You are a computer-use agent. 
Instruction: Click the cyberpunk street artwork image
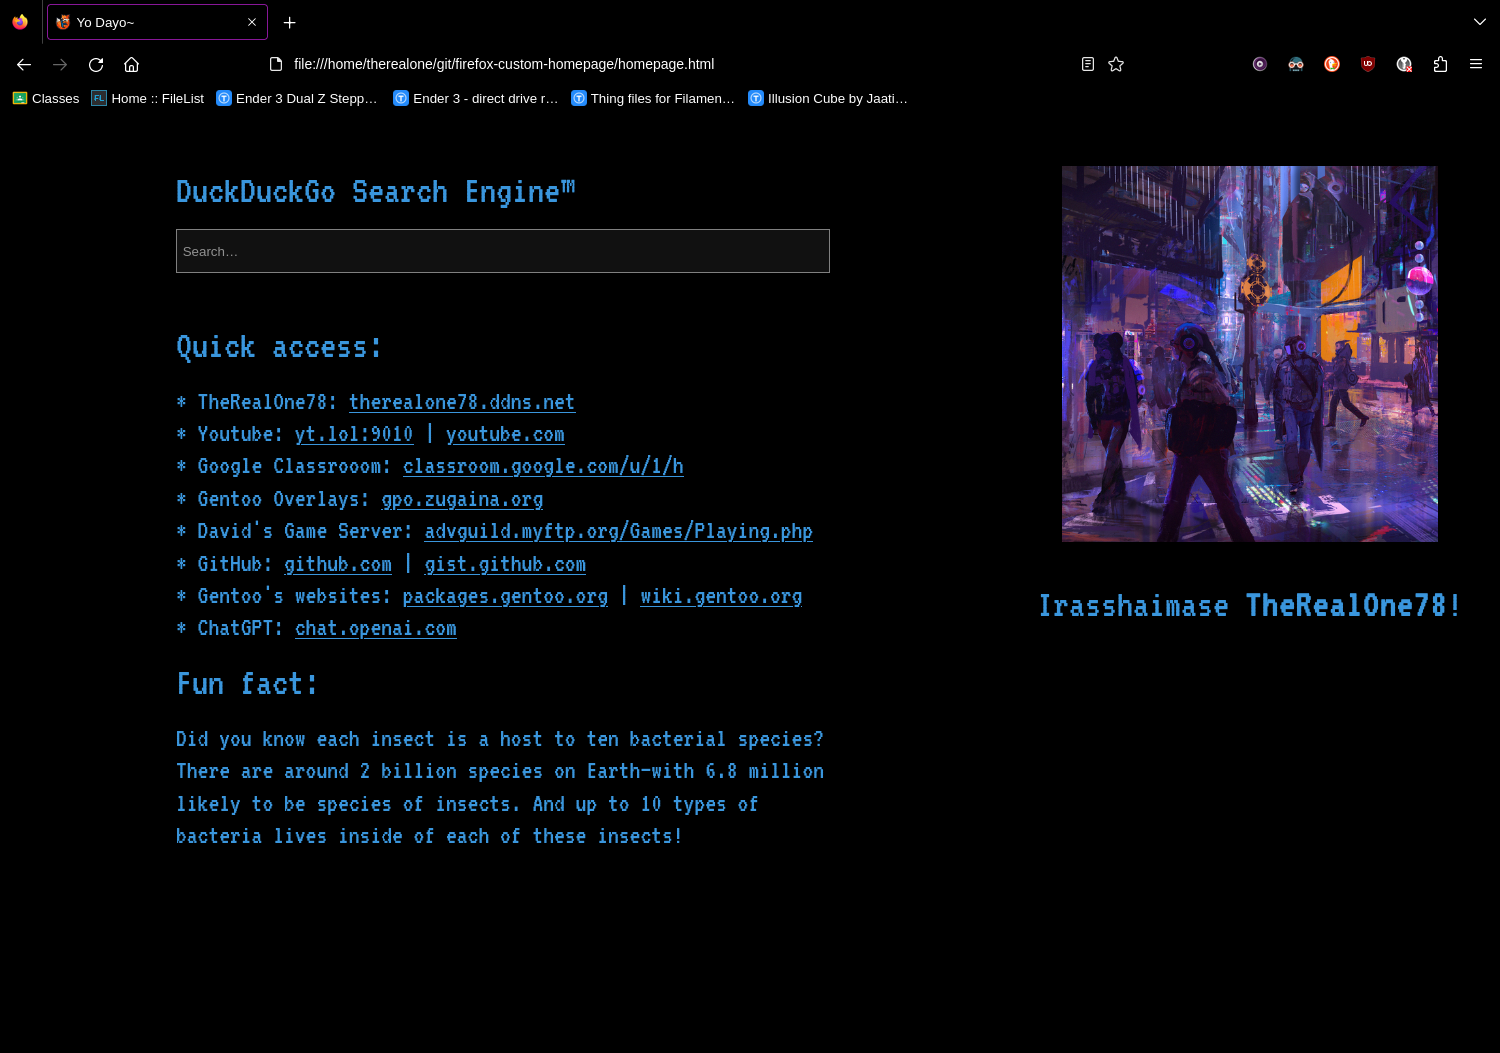click(x=1250, y=354)
